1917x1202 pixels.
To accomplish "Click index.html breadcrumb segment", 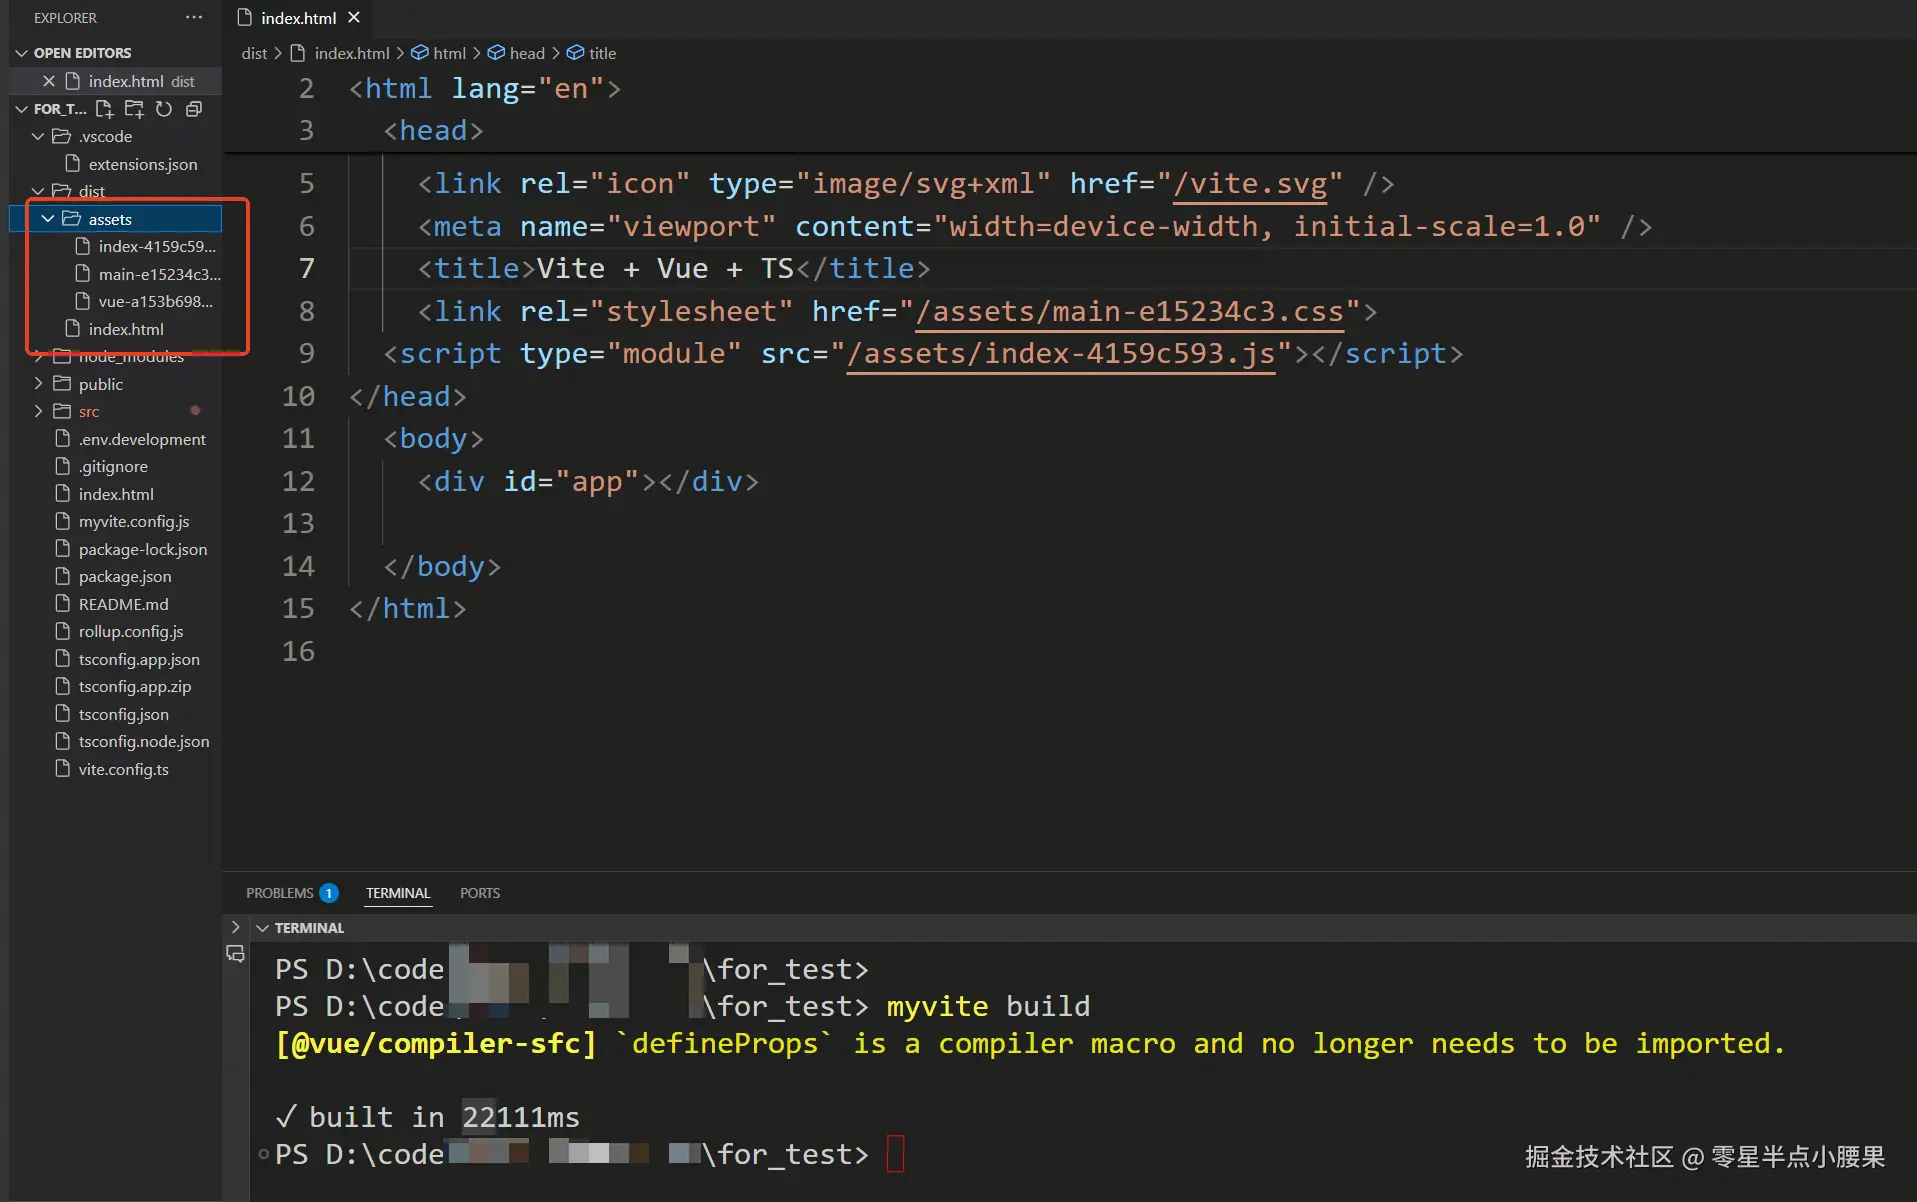I will pos(351,53).
